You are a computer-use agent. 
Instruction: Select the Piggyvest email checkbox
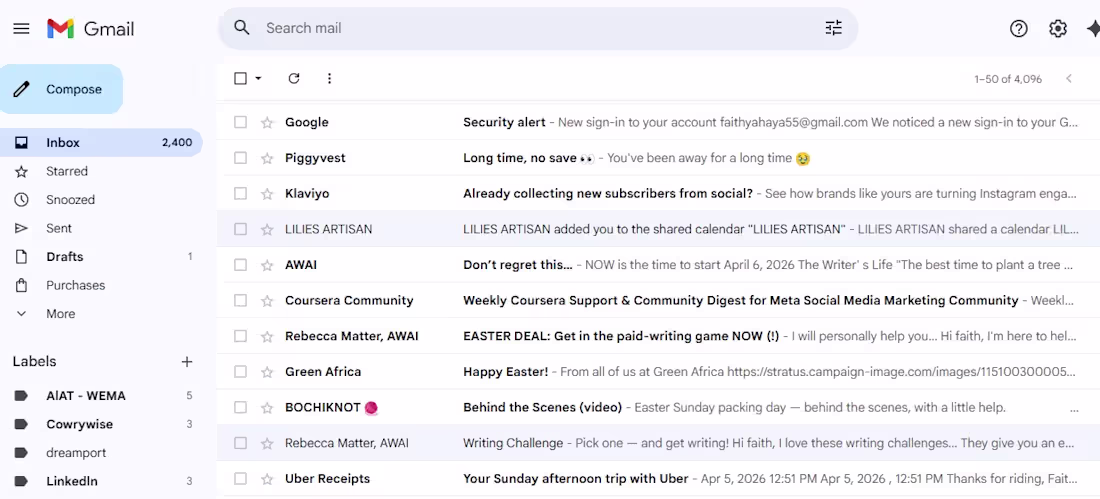tap(241, 158)
